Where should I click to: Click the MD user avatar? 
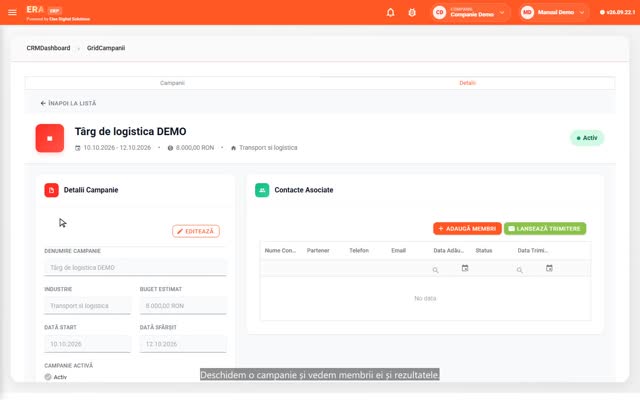click(527, 12)
